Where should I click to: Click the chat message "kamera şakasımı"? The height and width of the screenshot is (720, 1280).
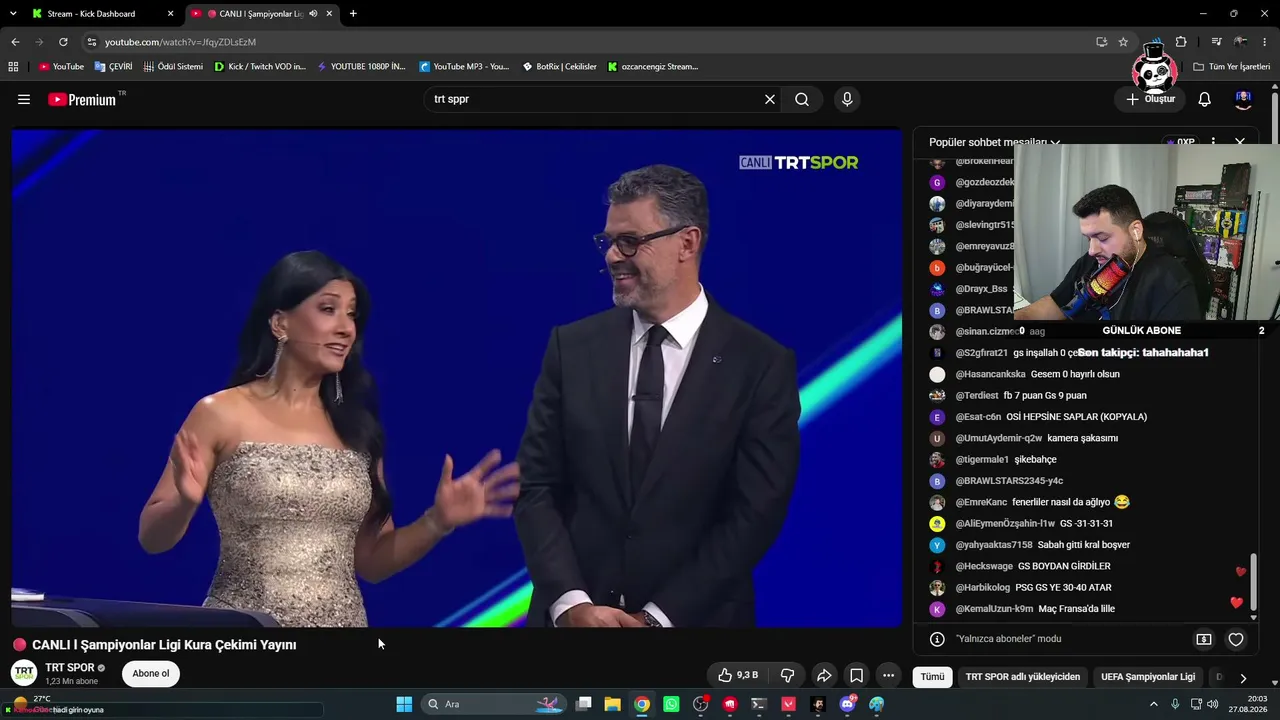(1083, 438)
